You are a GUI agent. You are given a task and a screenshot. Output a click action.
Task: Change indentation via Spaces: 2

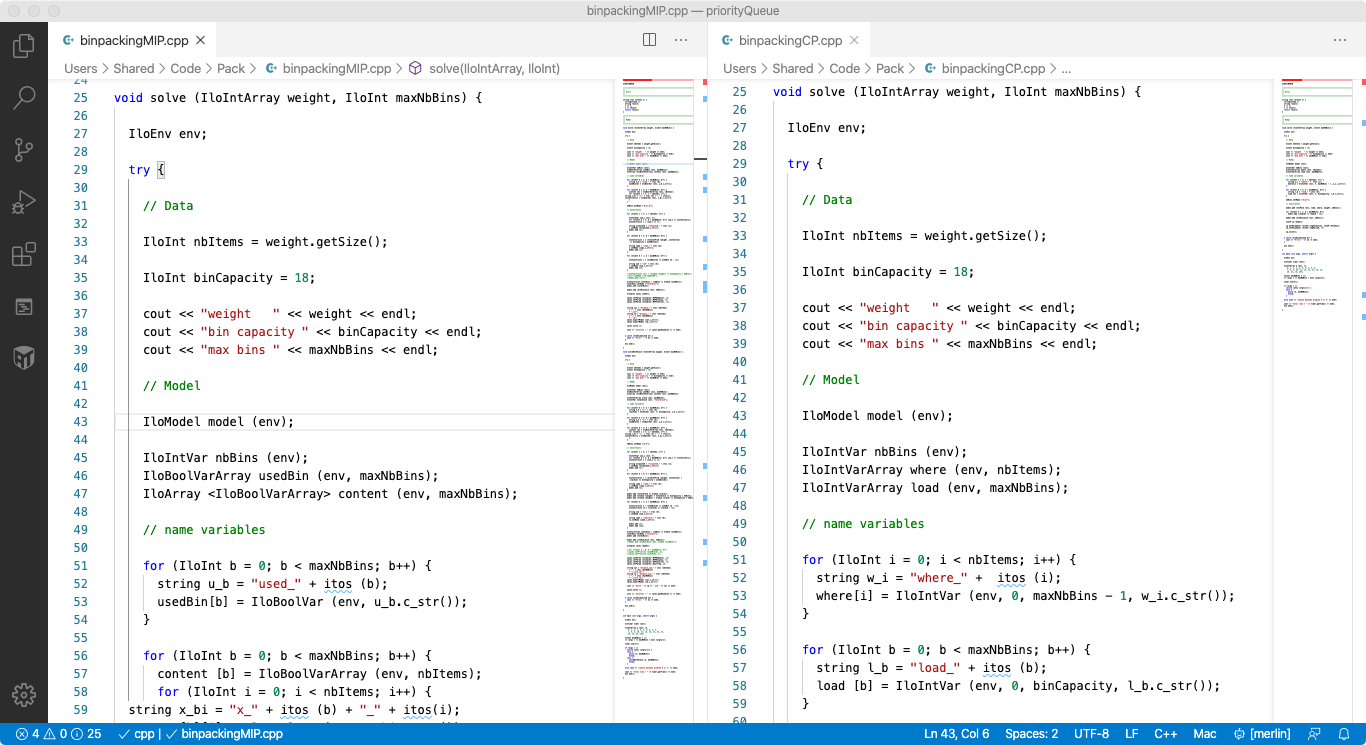[x=1031, y=734]
